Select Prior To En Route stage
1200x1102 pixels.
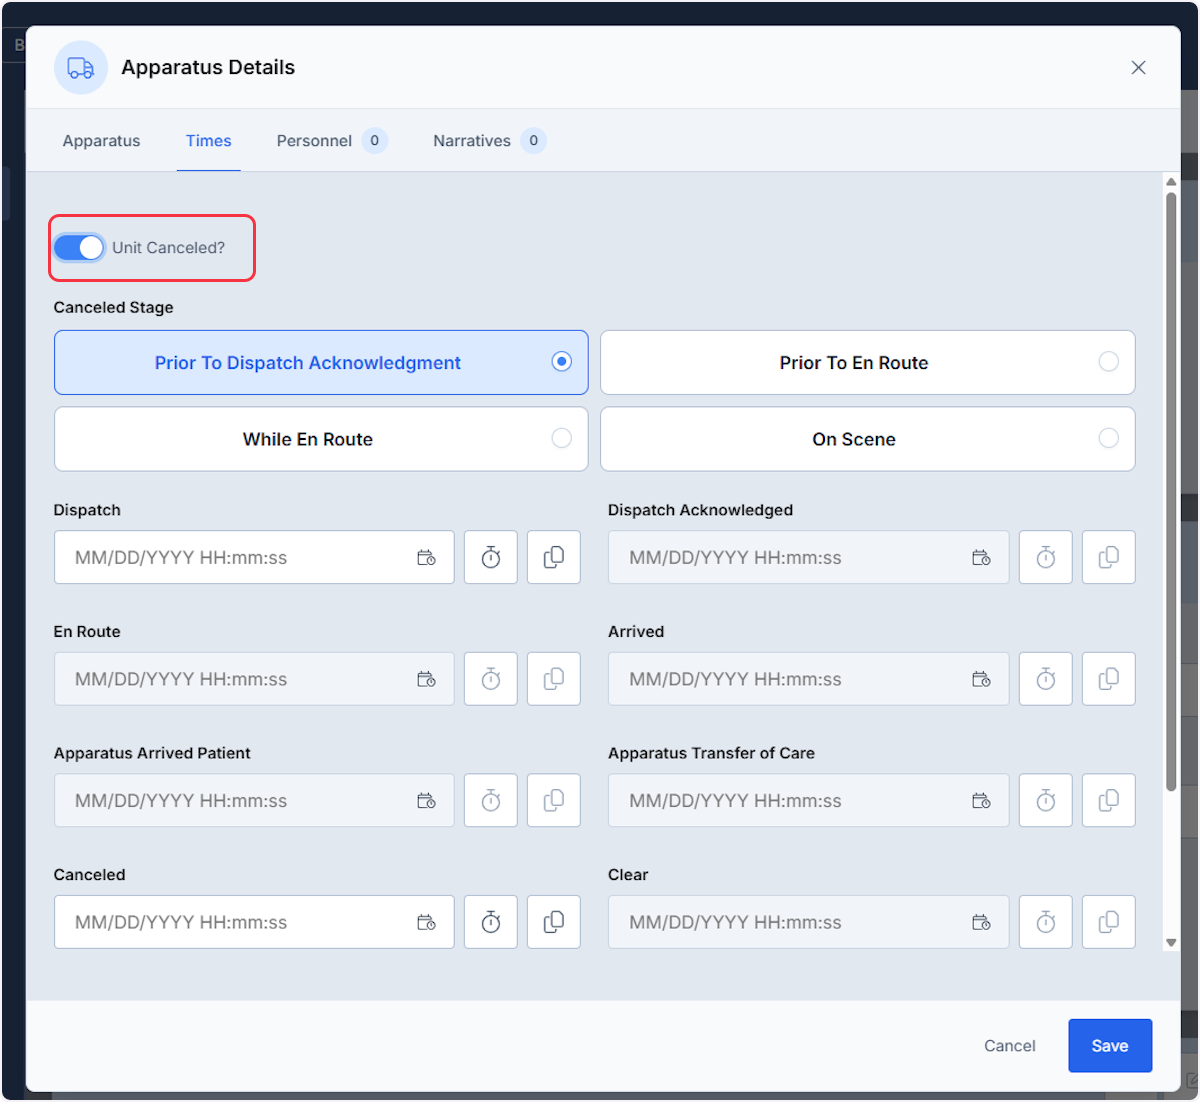coord(868,362)
